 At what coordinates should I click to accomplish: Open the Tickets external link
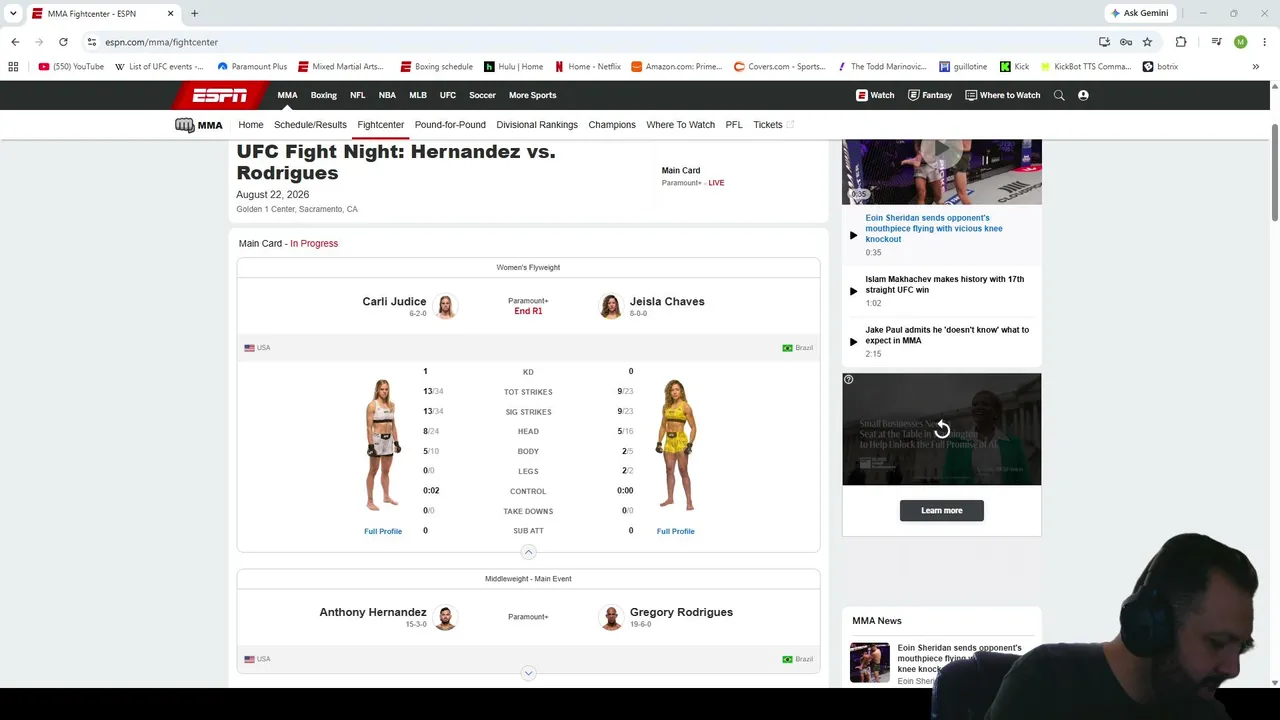[774, 125]
